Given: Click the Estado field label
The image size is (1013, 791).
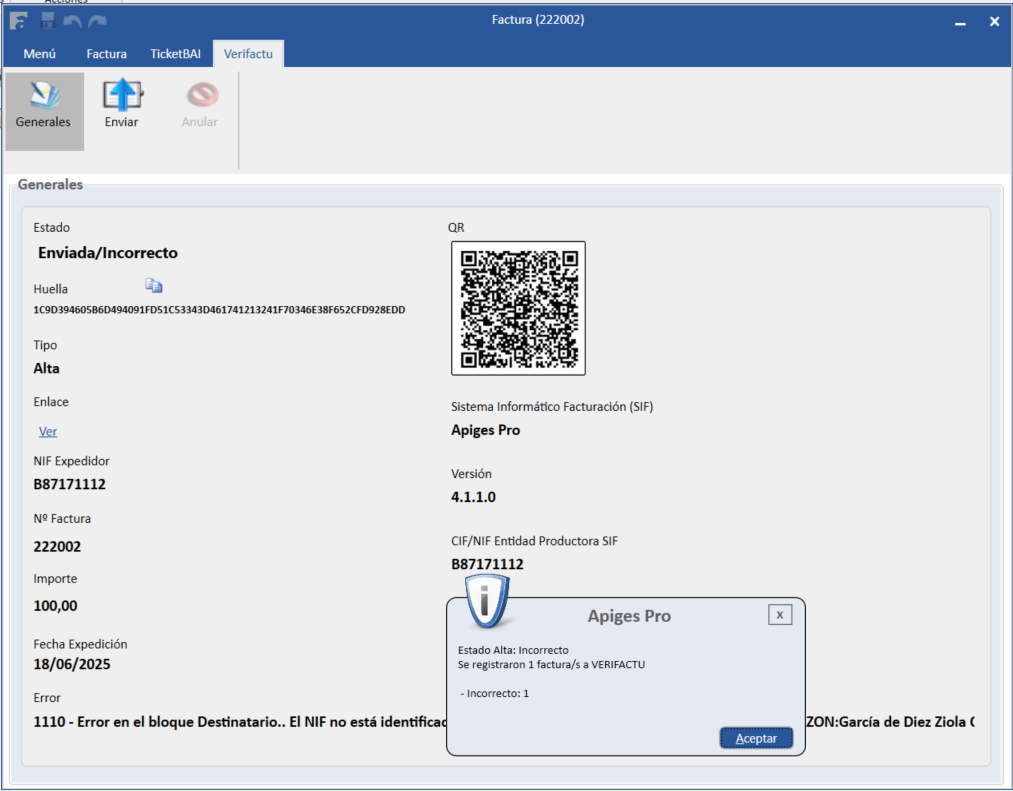Looking at the screenshot, I should (52, 227).
